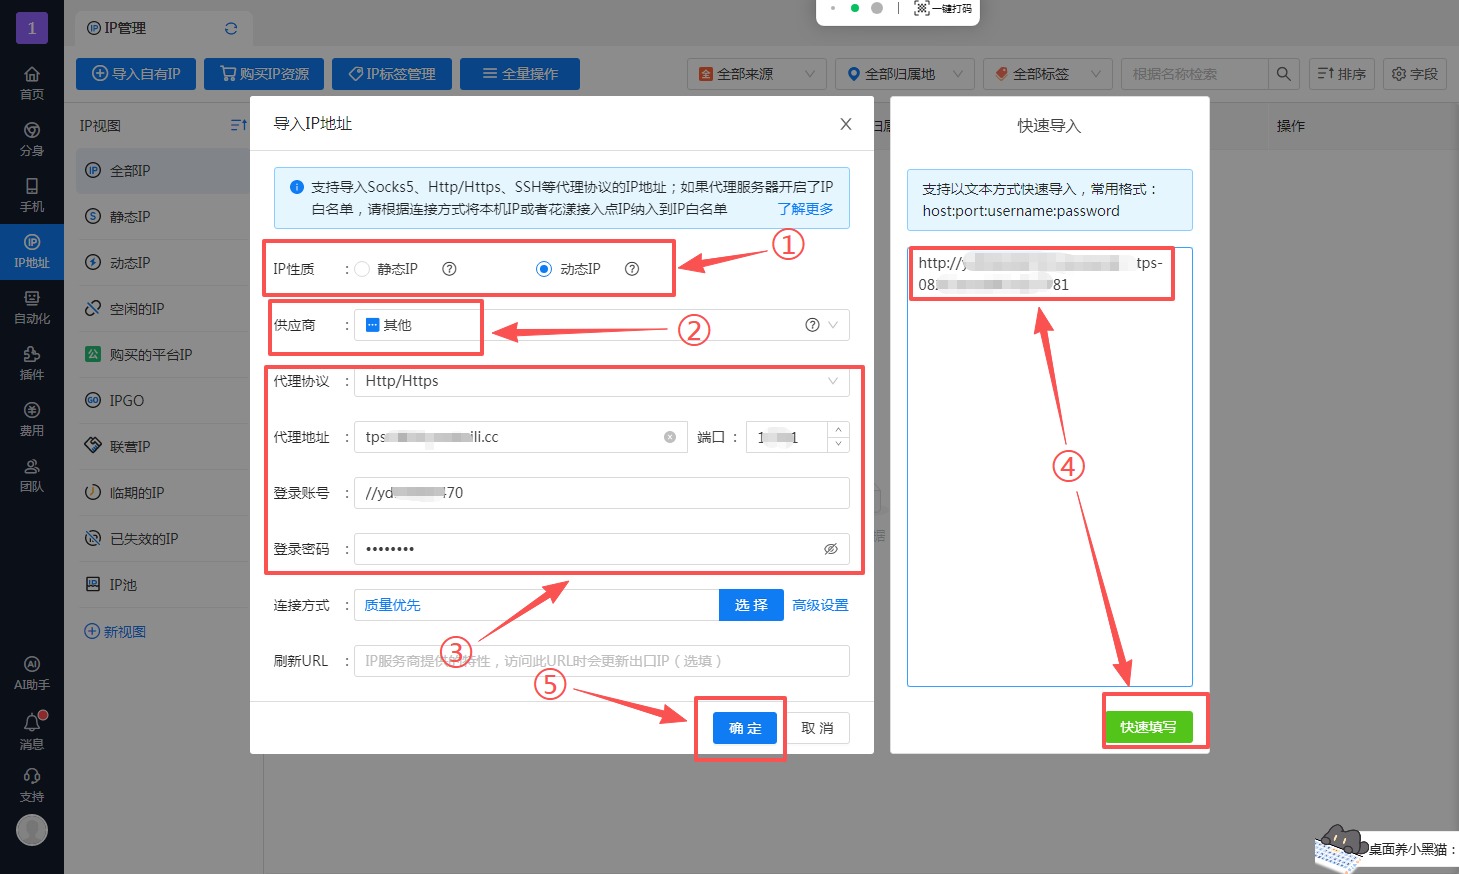Expand the 全部来源 filter dropdown
This screenshot has width=1459, height=874.
pos(756,73)
